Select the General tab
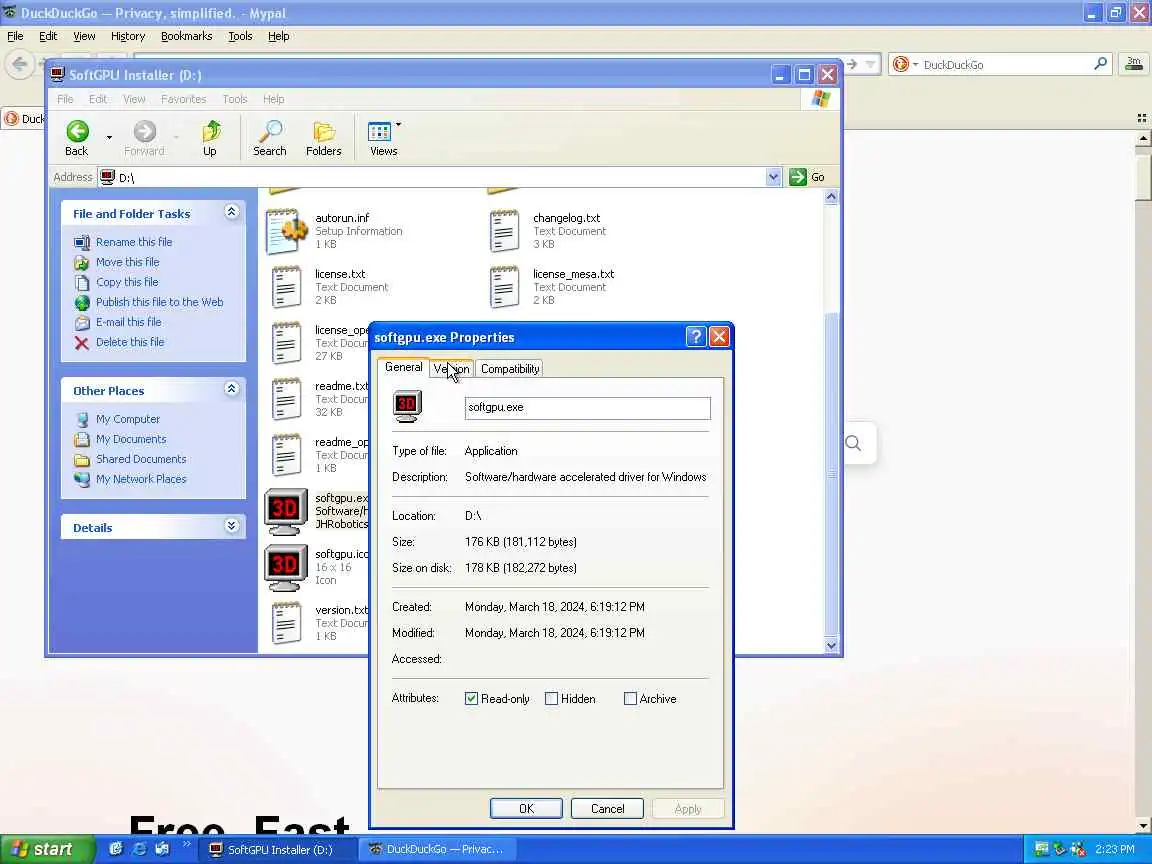Image resolution: width=1152 pixels, height=864 pixels. coord(403,367)
